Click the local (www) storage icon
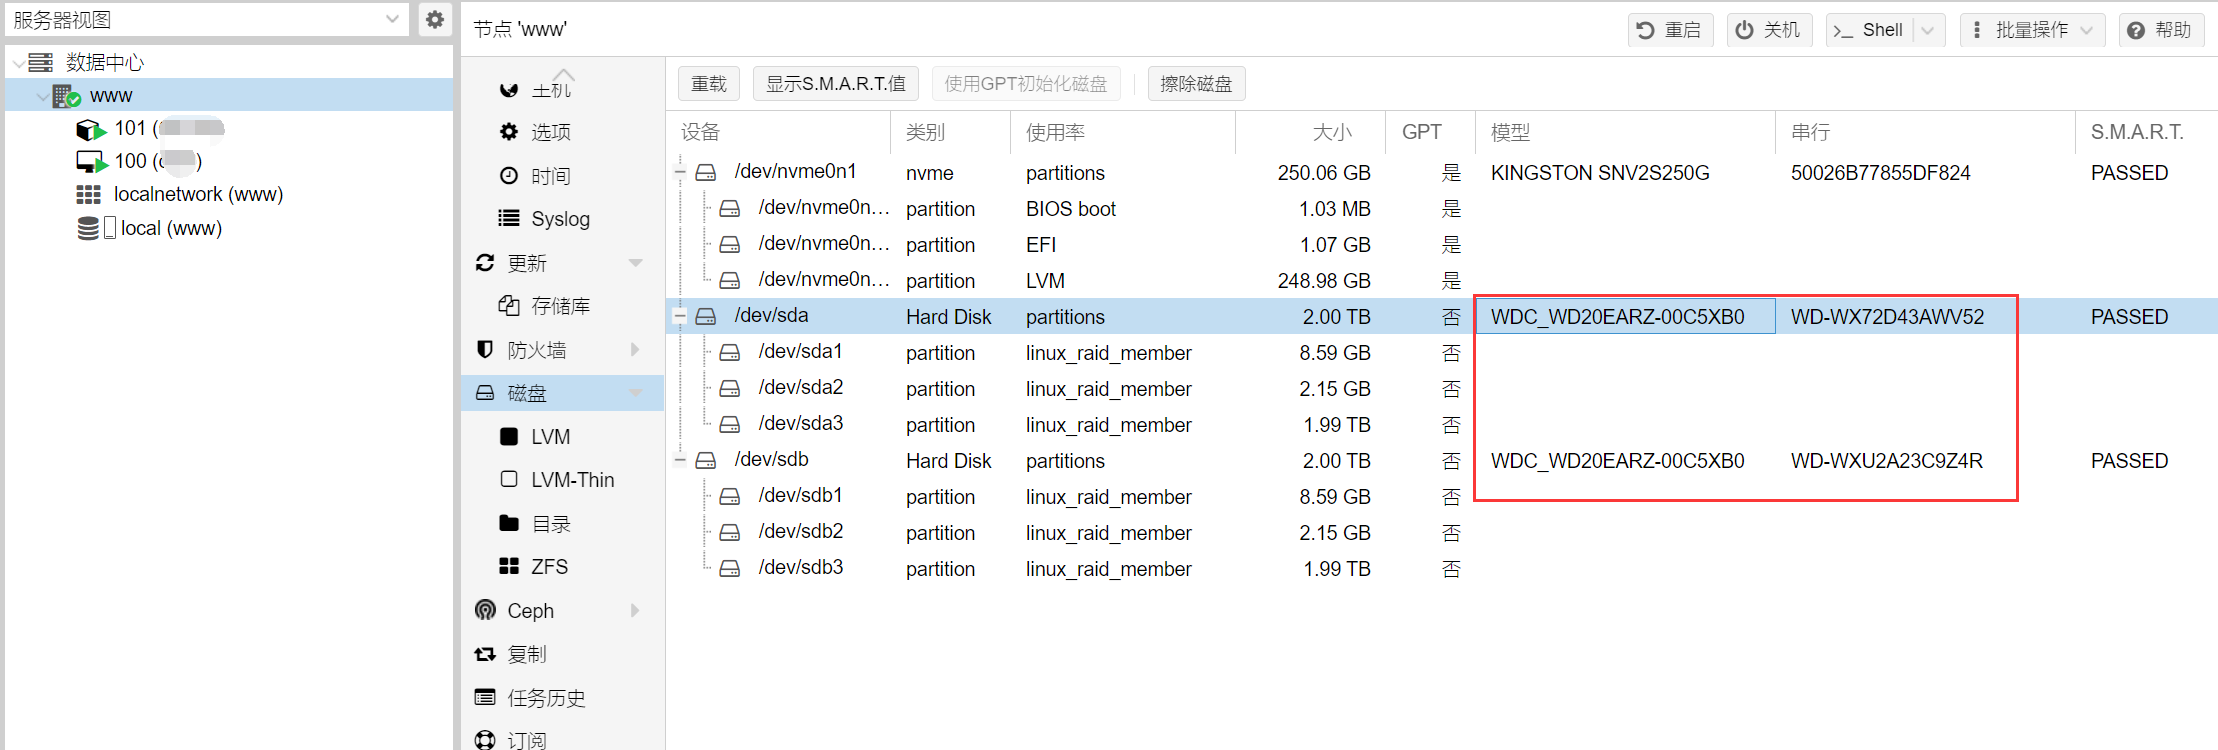The image size is (2218, 750). 89,228
